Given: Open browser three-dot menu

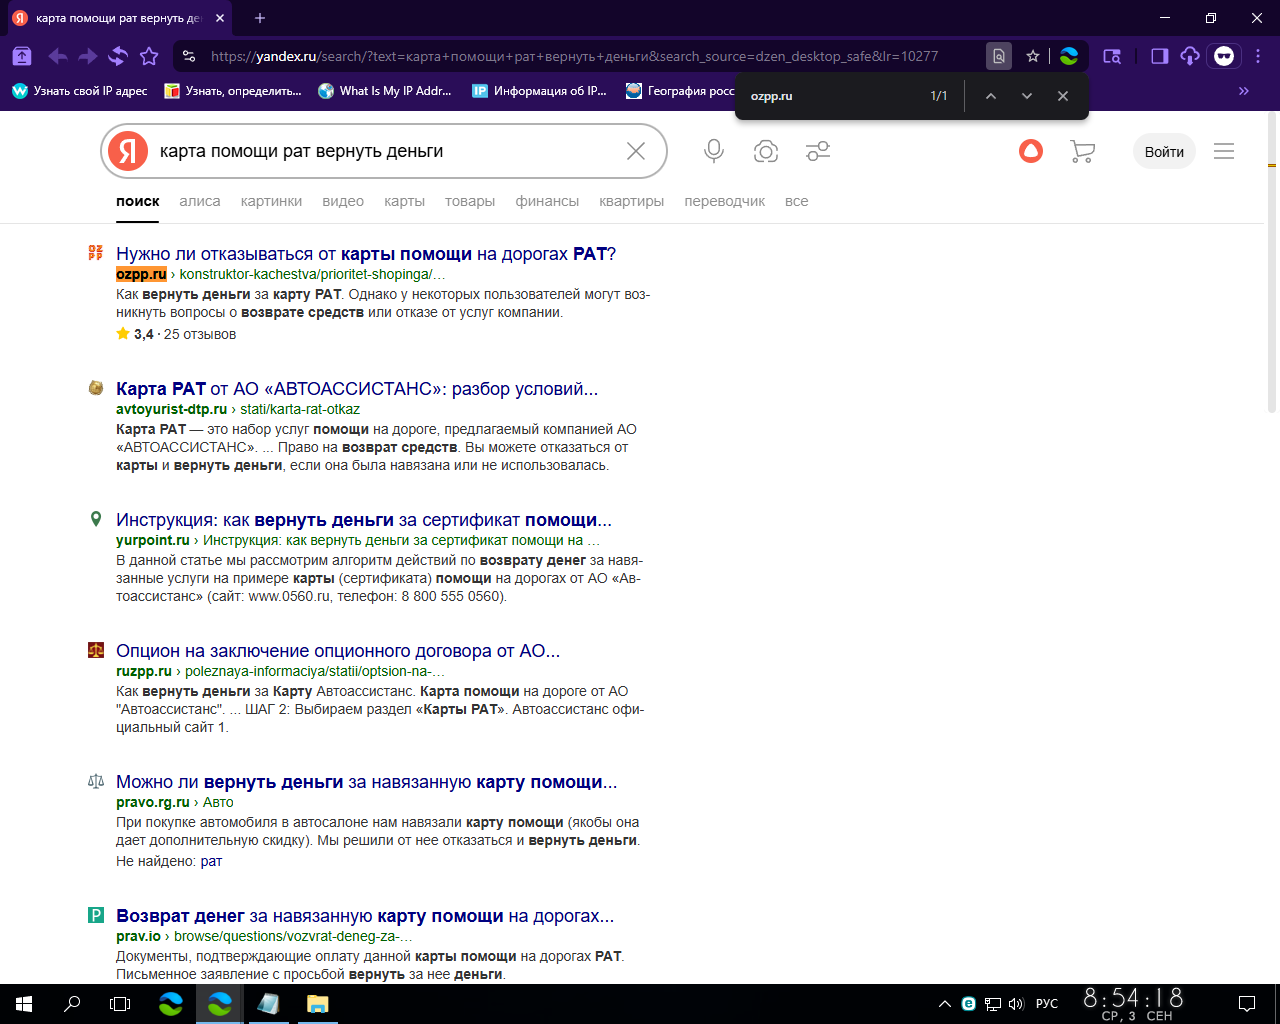Looking at the screenshot, I should click(x=1258, y=56).
